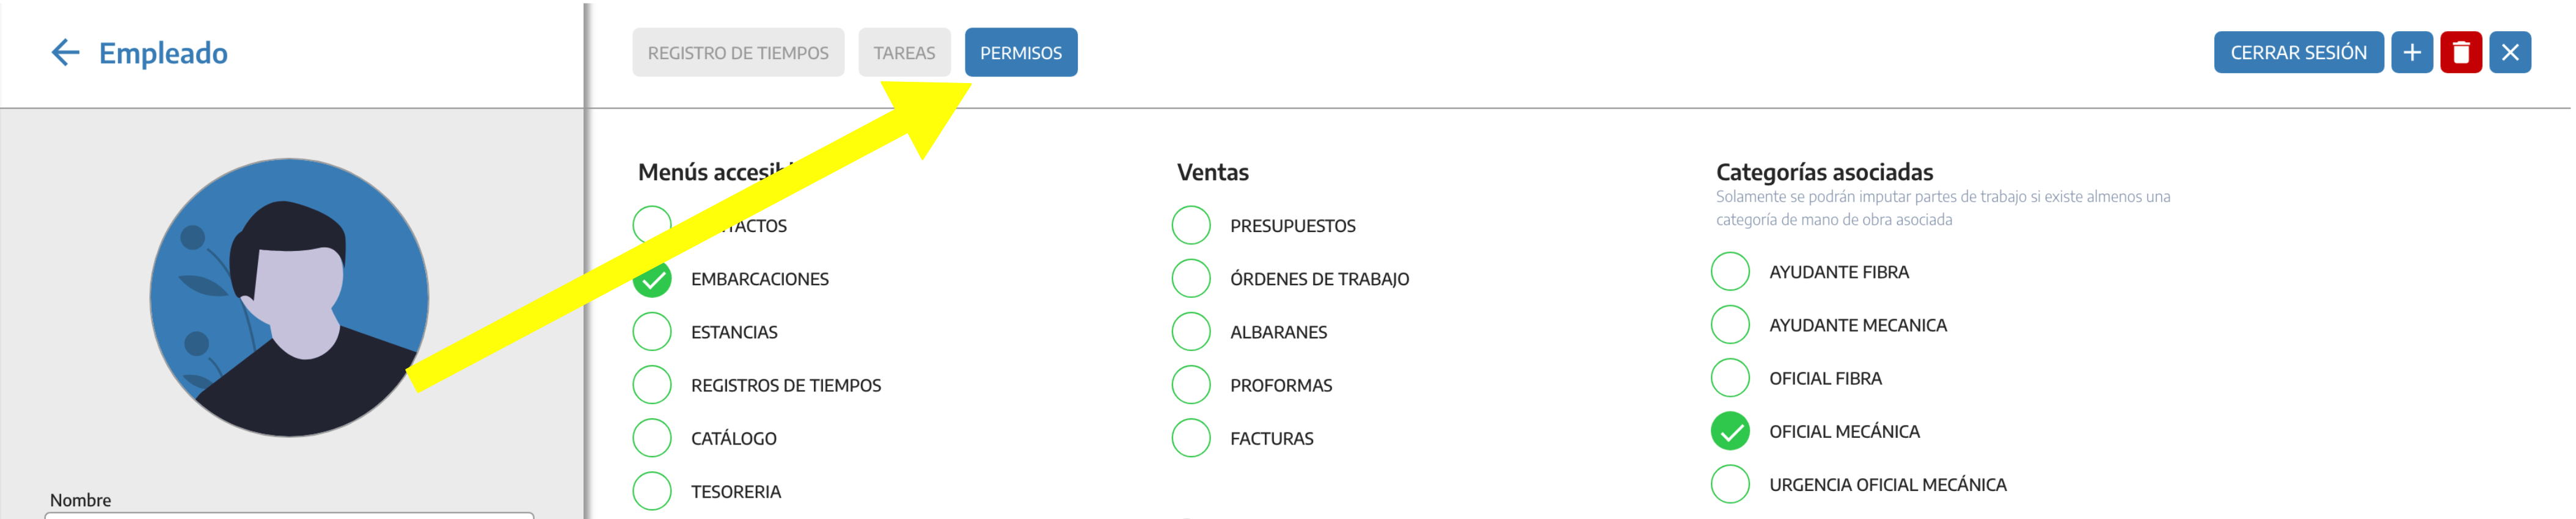The image size is (2576, 519).
Task: Click the blue plus add icon
Action: (2410, 53)
